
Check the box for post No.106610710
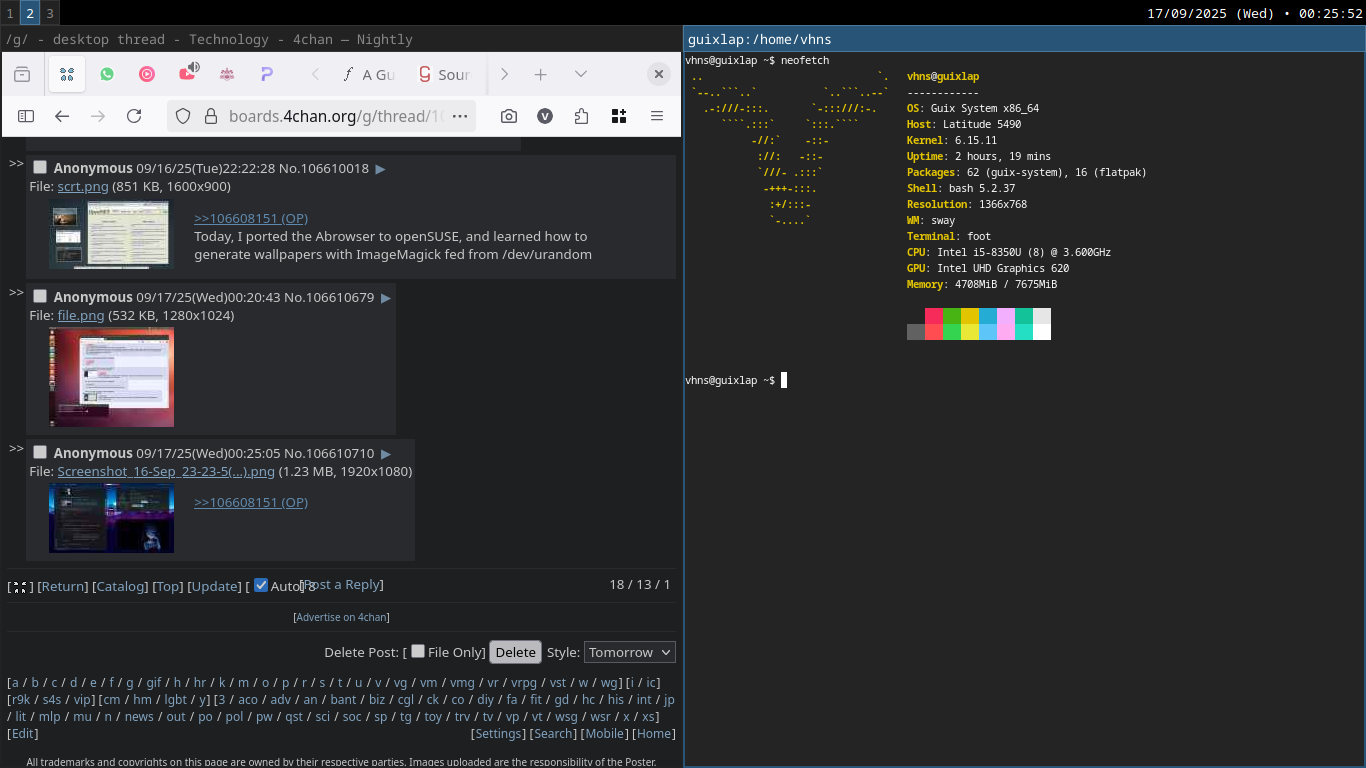pos(40,452)
